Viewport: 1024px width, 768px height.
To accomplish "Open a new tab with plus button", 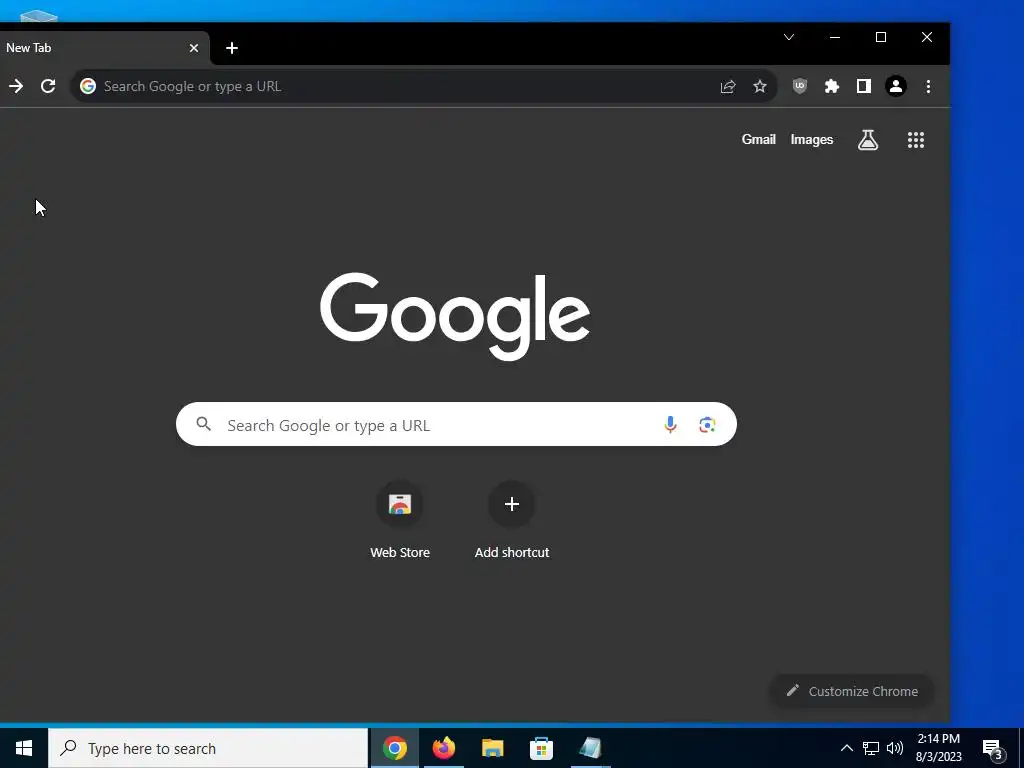I will coord(232,48).
